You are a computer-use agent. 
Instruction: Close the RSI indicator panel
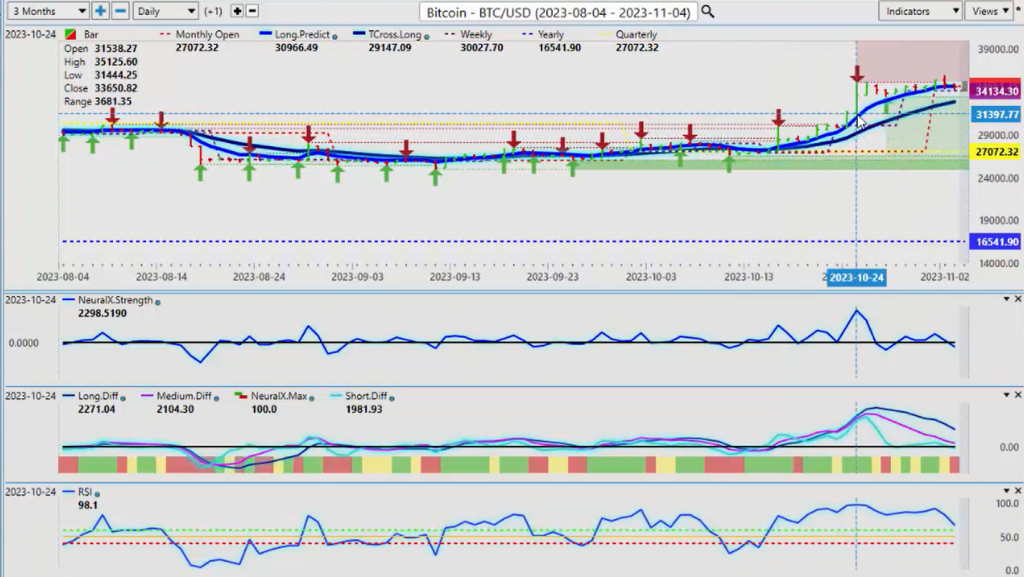1017,491
